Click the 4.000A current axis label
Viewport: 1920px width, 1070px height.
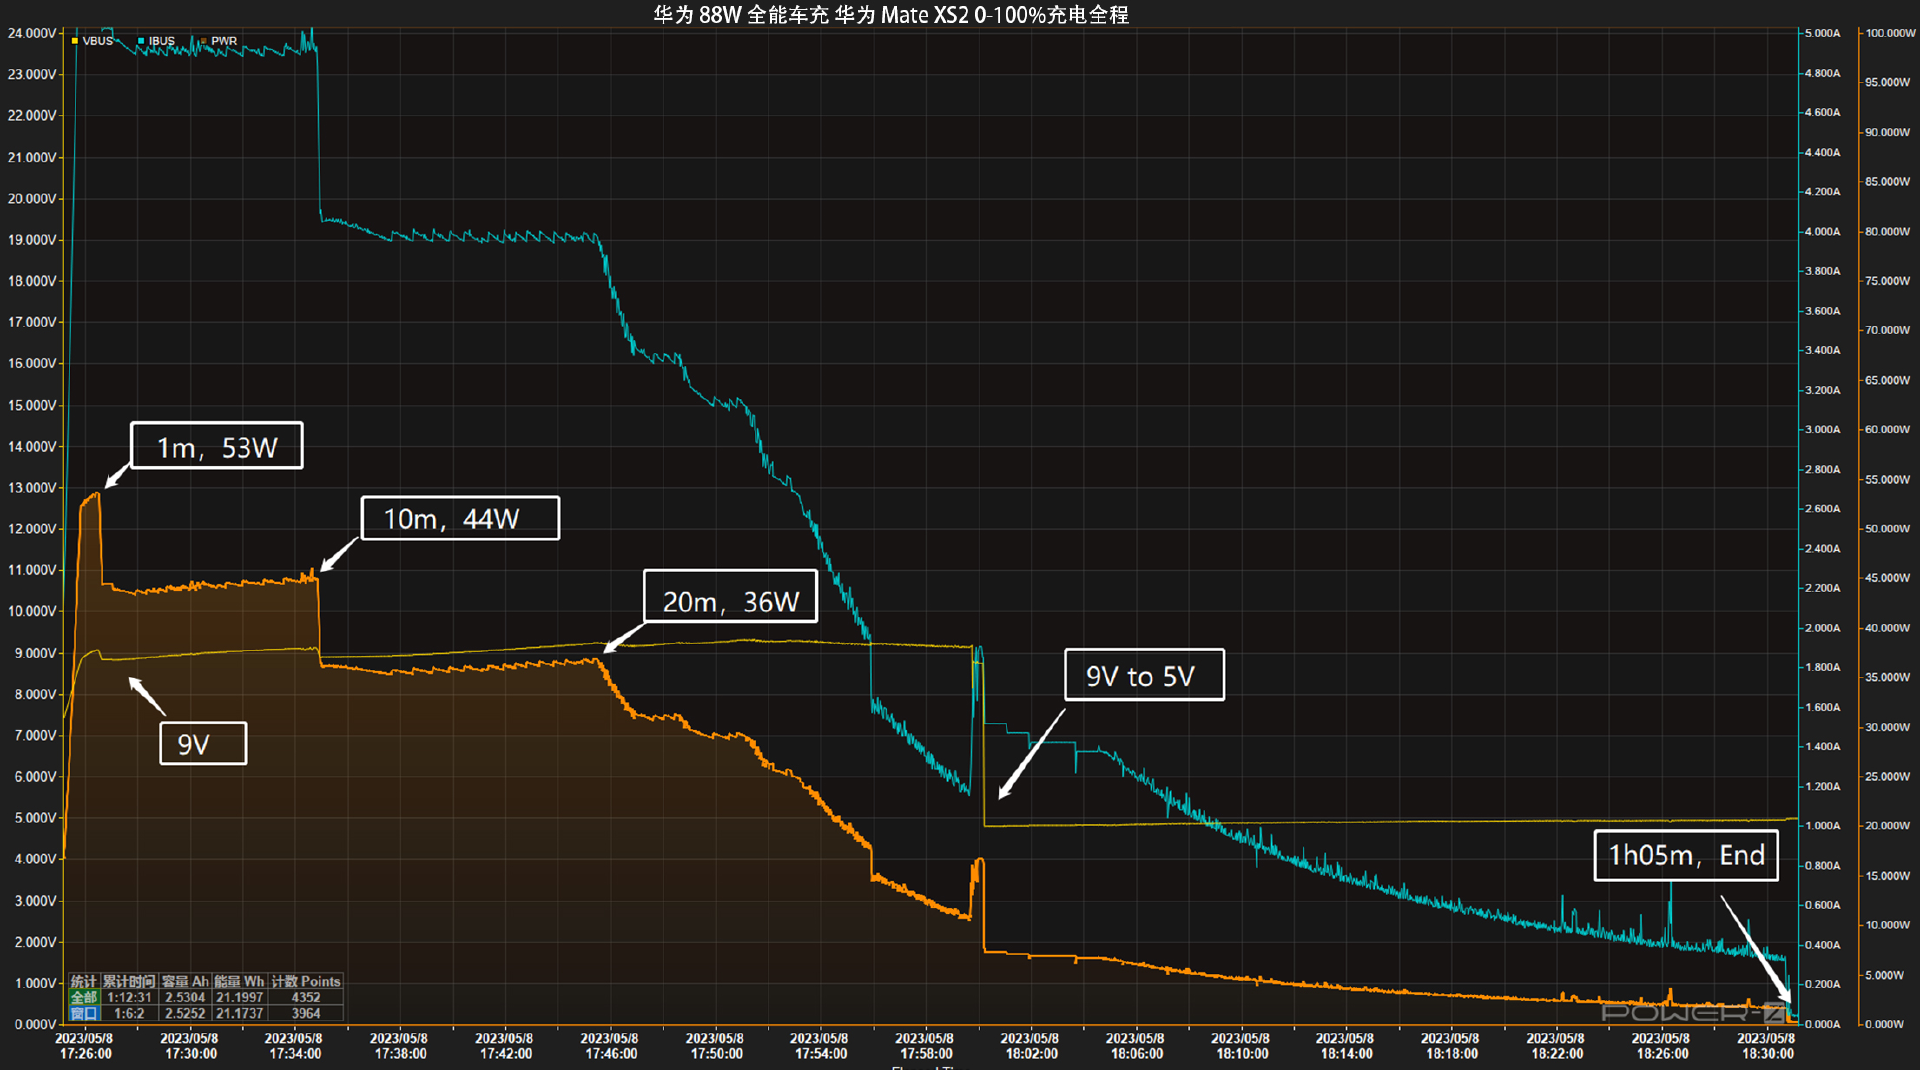point(1822,231)
